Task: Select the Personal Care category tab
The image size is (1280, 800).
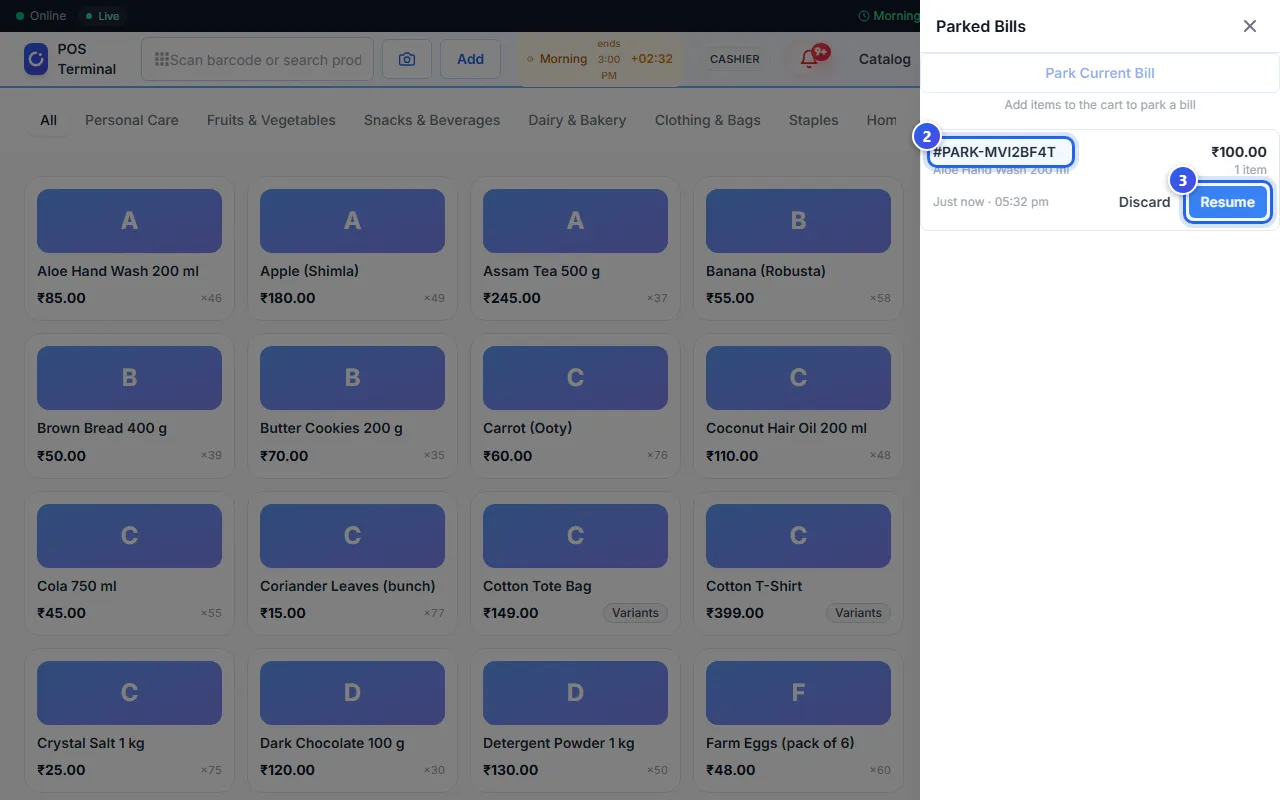Action: (132, 120)
